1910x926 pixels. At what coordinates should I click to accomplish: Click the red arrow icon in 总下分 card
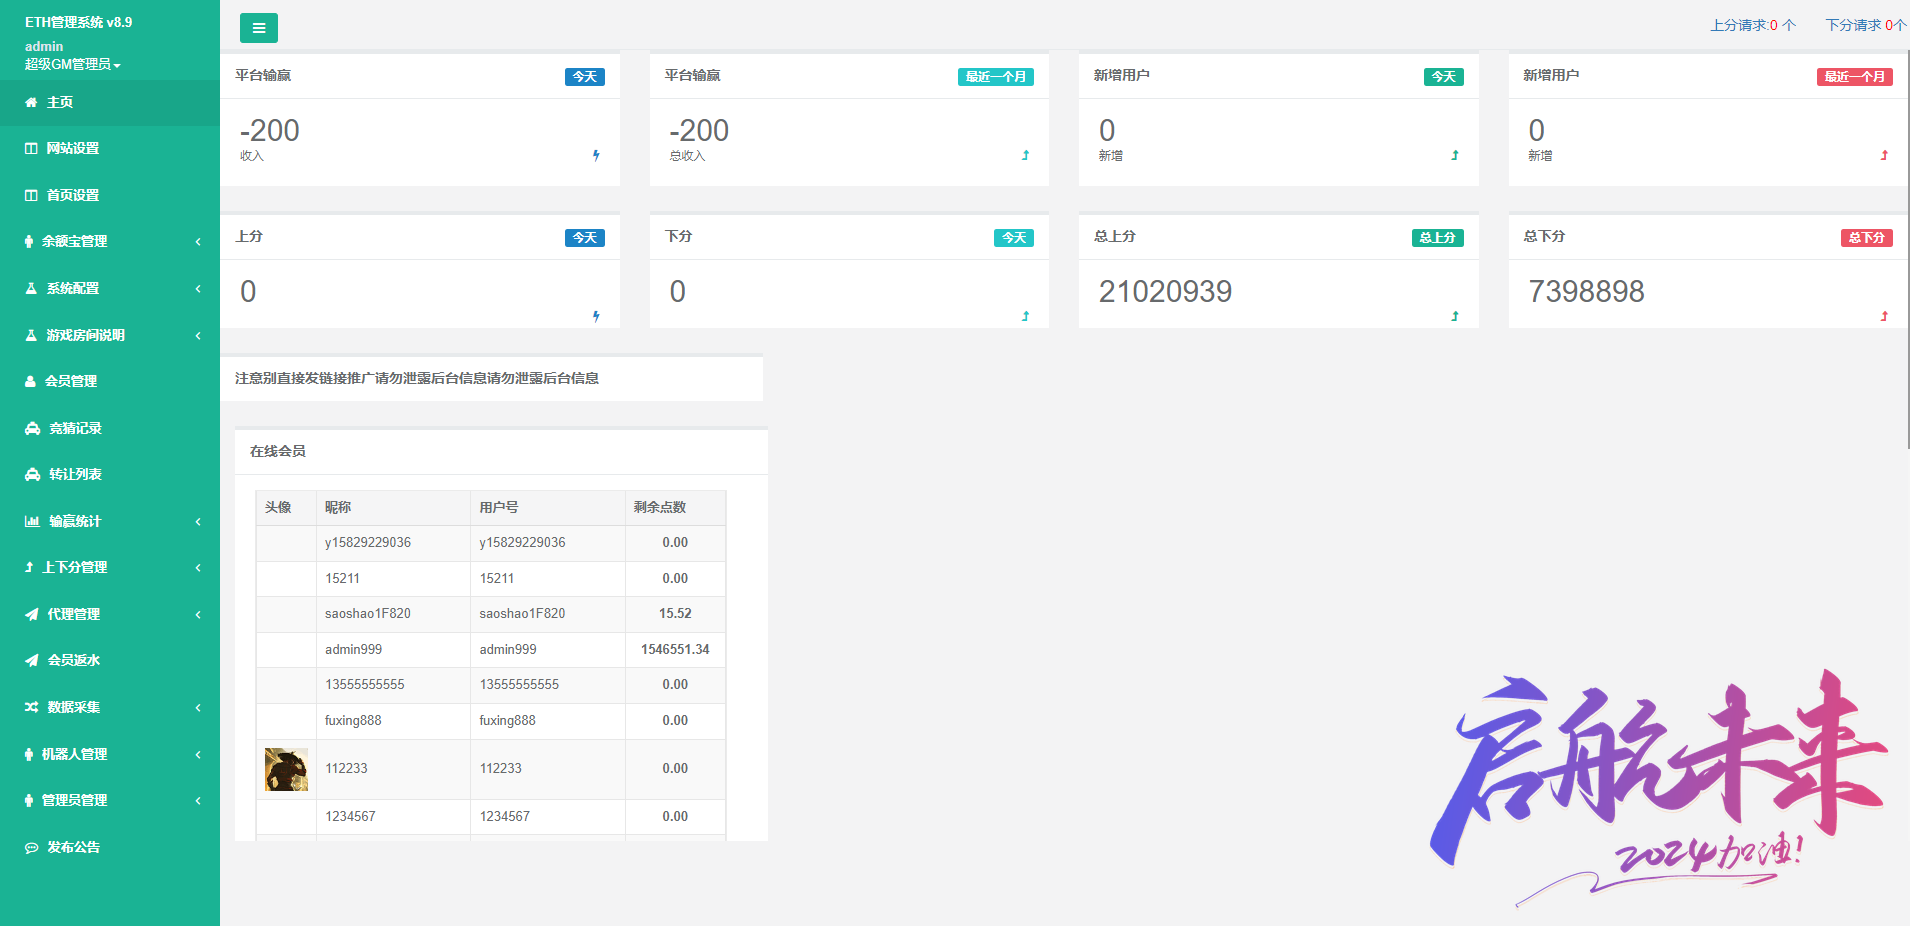click(x=1884, y=316)
